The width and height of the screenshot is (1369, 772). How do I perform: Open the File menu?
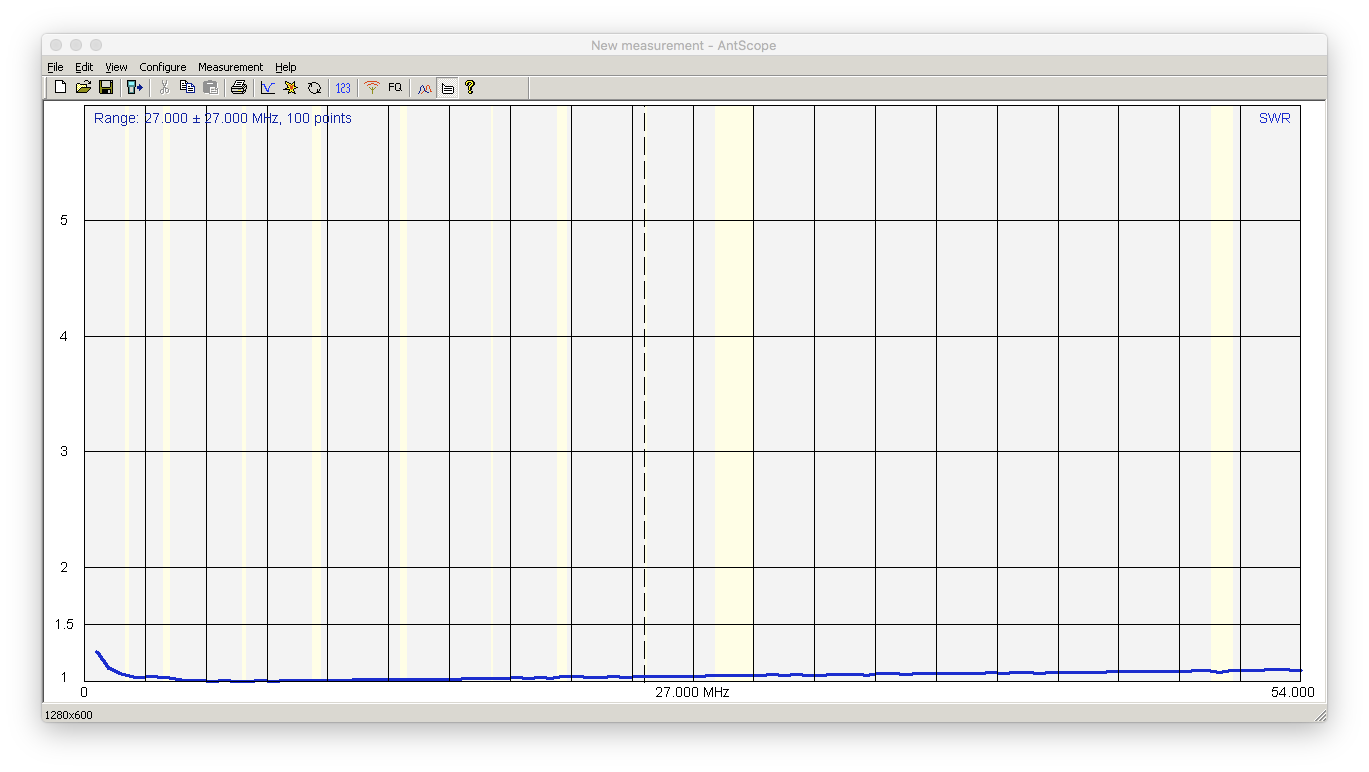coord(55,67)
